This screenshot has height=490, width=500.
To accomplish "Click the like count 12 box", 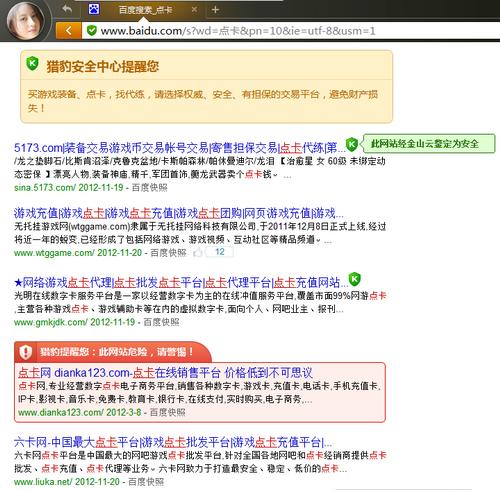I will [x=220, y=252].
